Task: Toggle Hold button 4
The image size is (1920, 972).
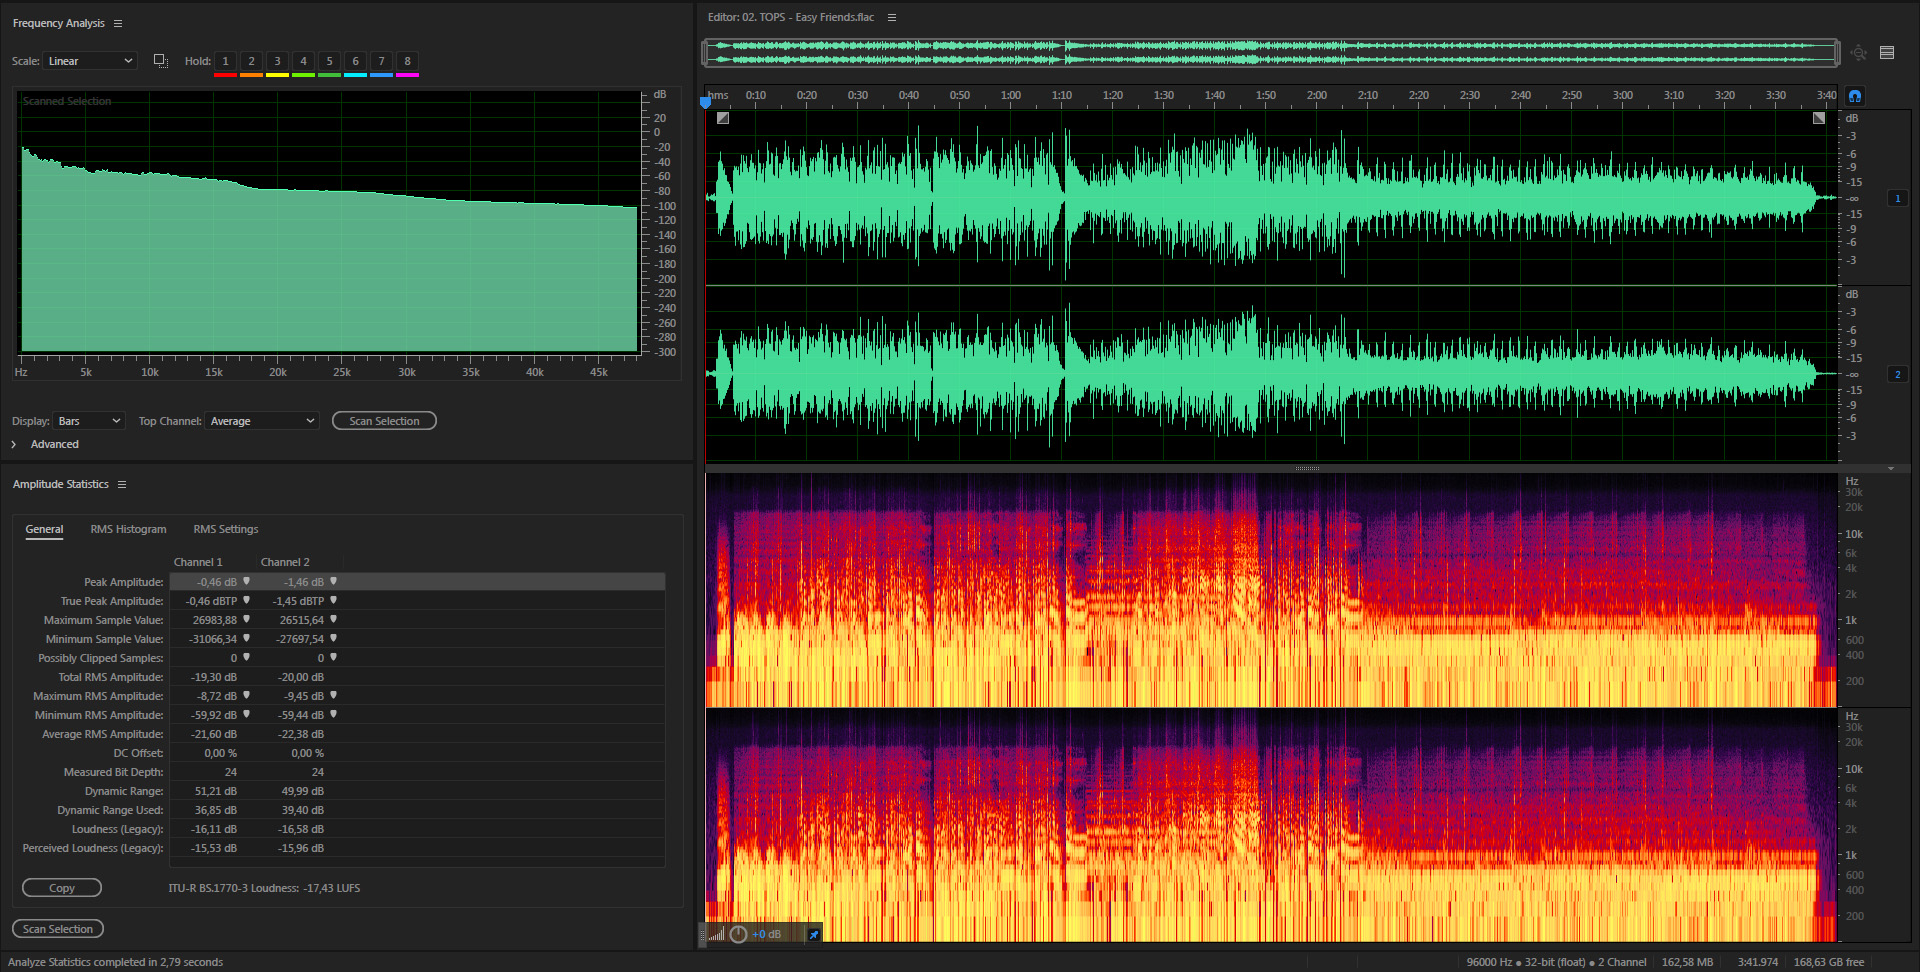Action: tap(303, 62)
